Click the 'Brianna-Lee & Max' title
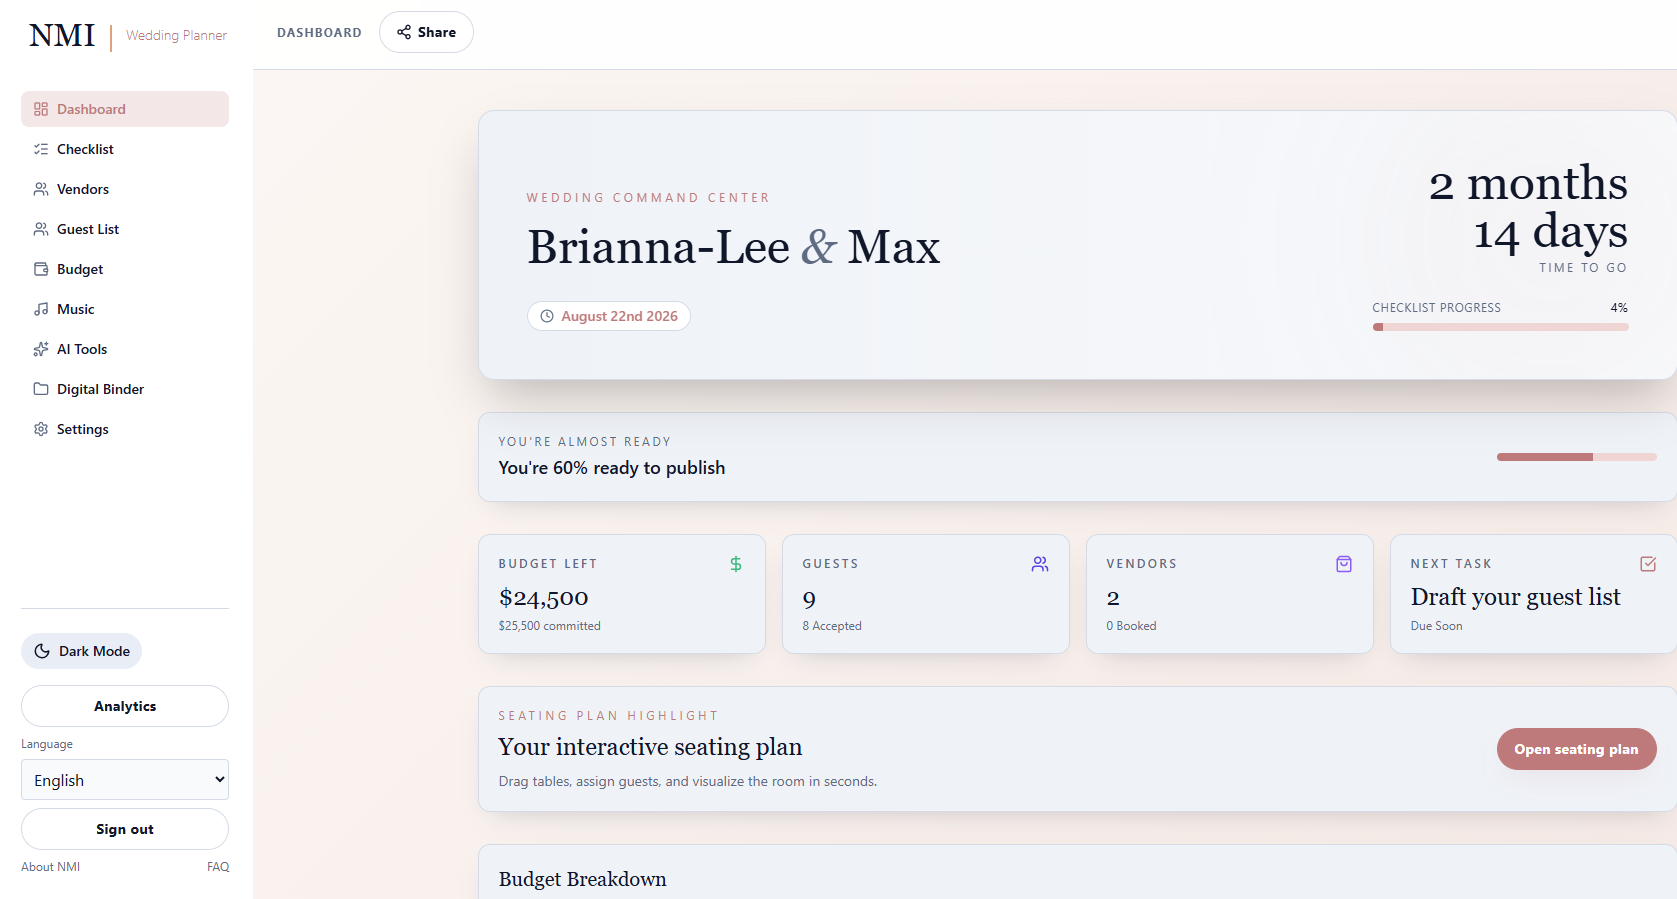Screen dimensions: 1677x899 point(734,247)
